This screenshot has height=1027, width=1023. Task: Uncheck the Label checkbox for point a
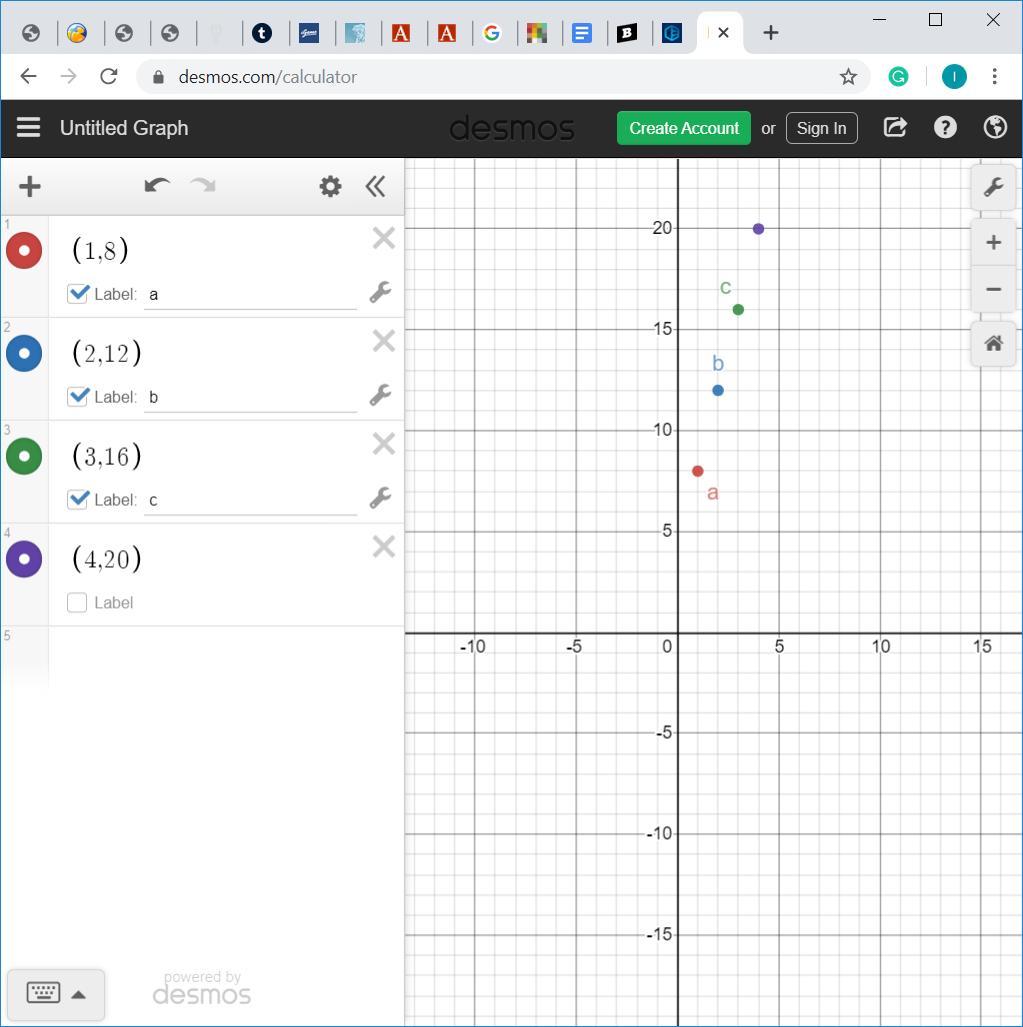click(77, 293)
